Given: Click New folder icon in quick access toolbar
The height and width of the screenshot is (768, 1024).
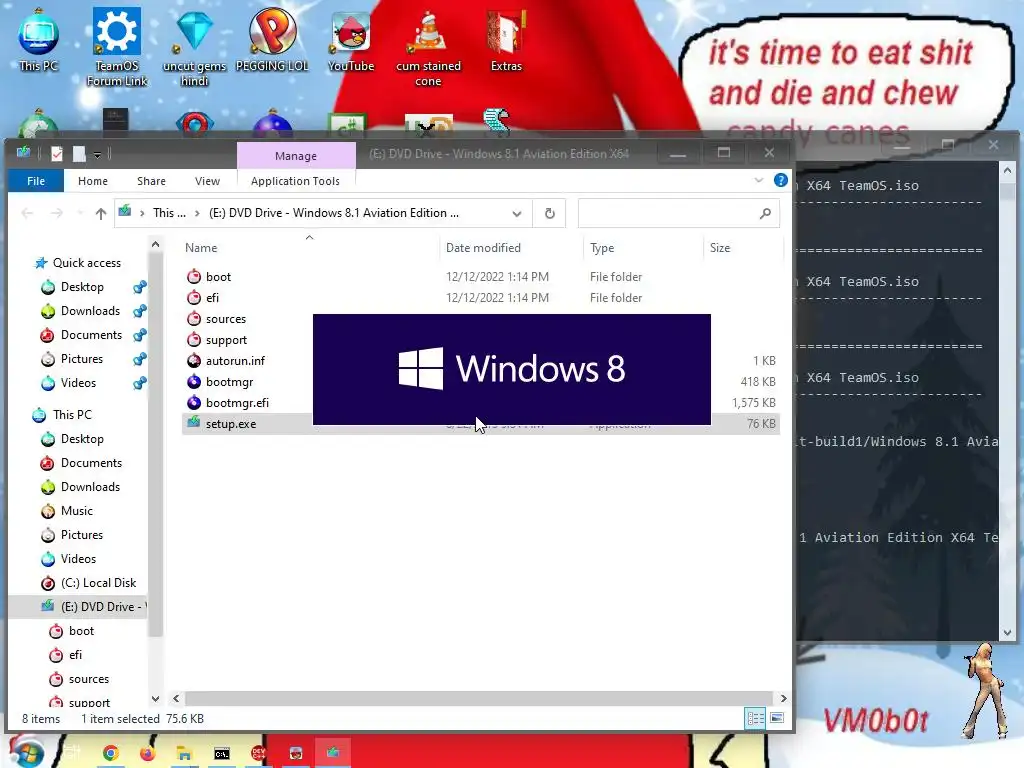Looking at the screenshot, I should click(79, 153).
